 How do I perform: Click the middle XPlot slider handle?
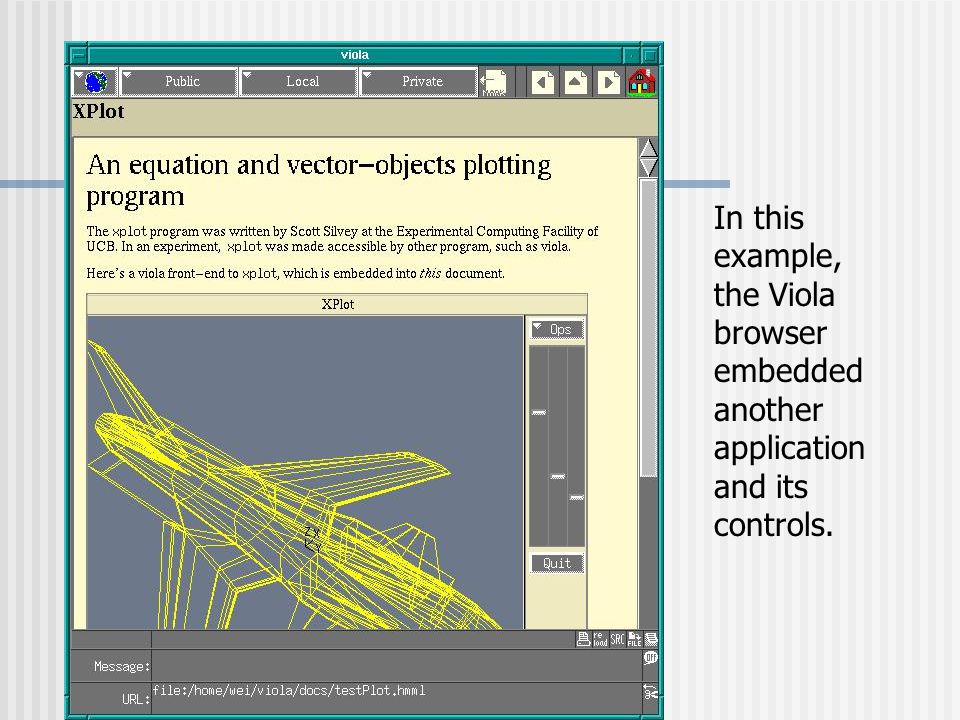click(557, 476)
